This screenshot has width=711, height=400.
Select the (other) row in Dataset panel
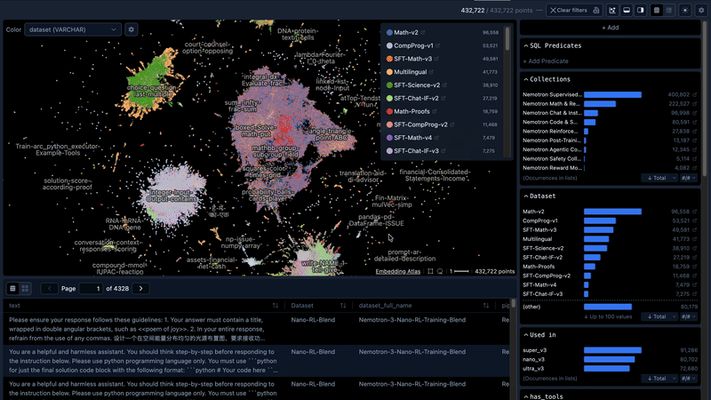(610, 307)
